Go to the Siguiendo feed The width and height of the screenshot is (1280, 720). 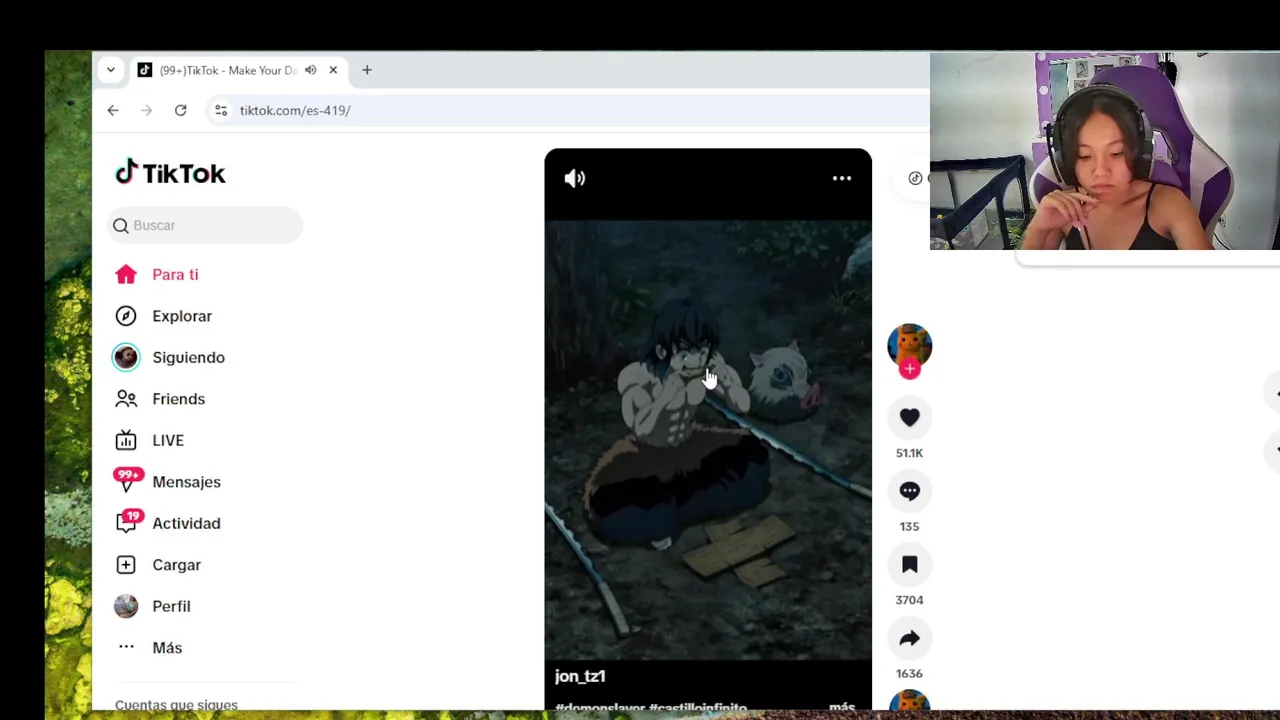(188, 357)
